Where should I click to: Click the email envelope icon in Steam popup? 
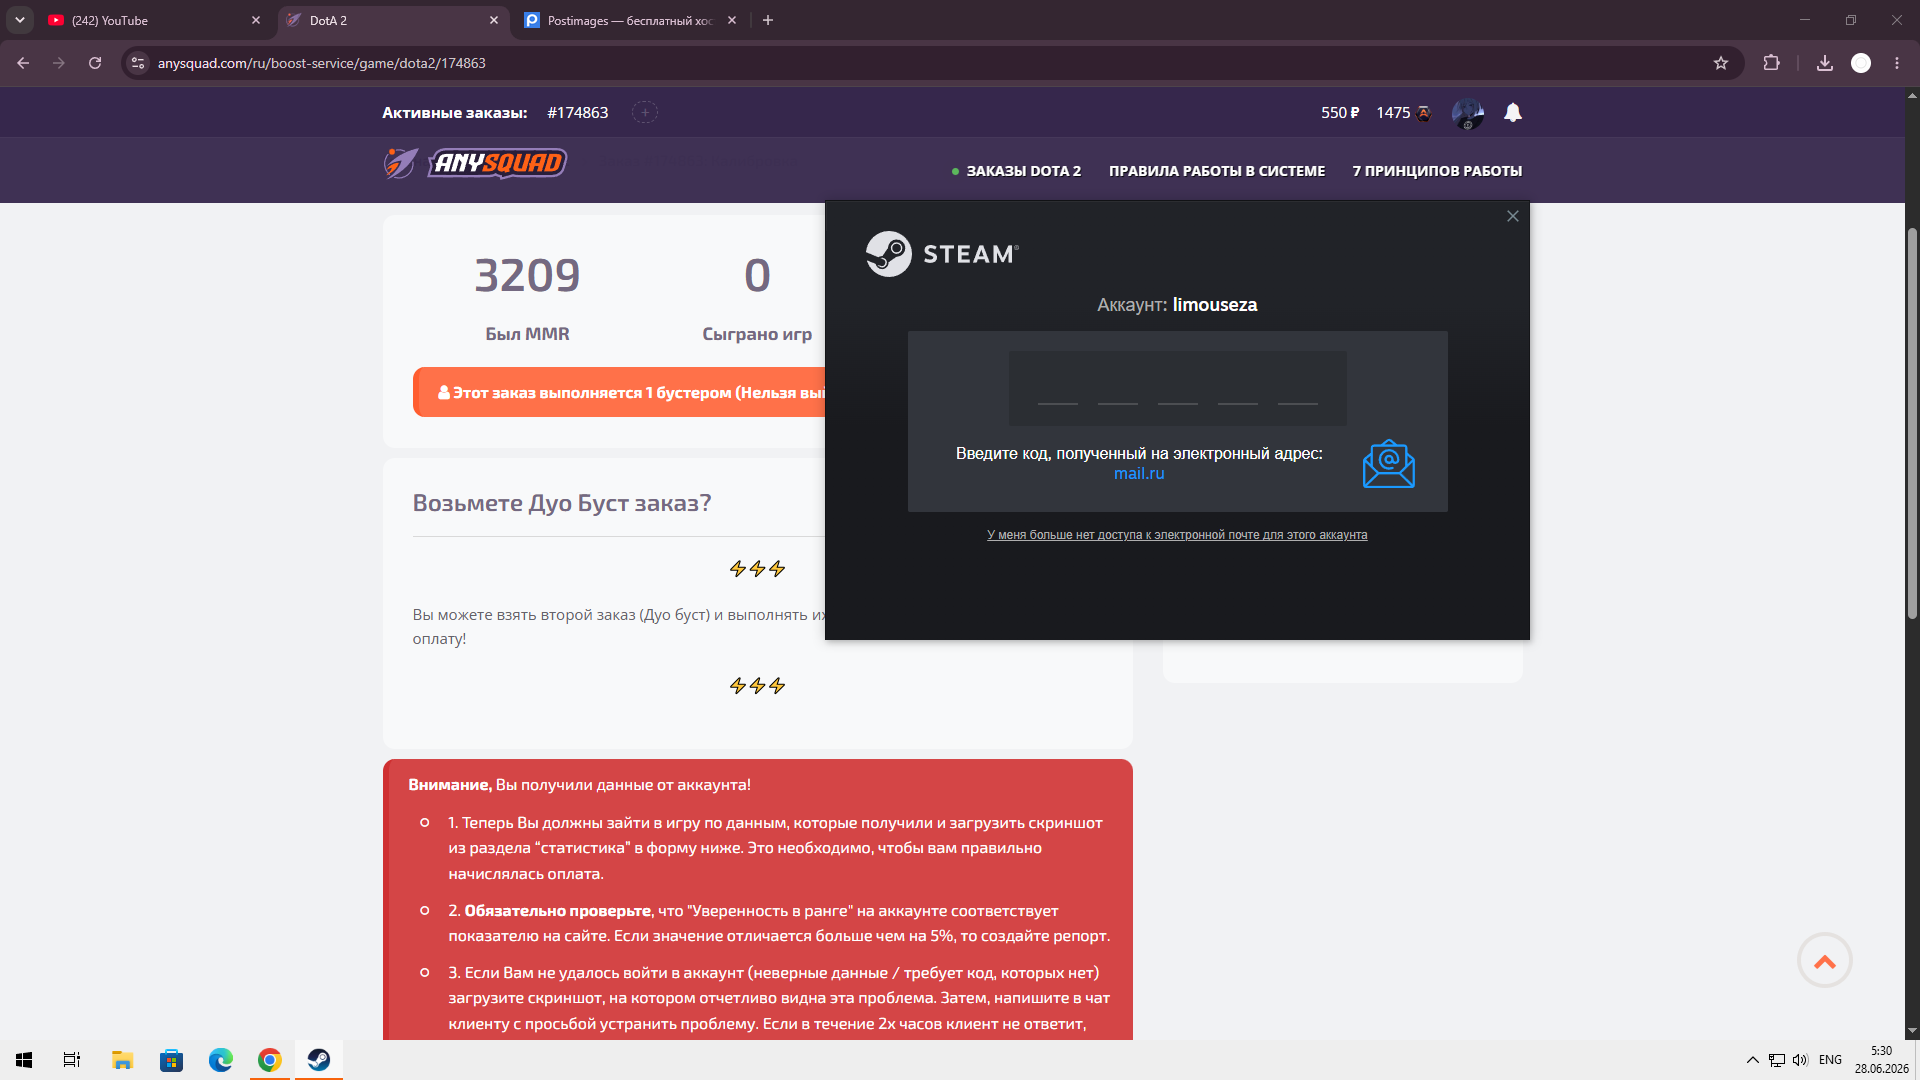click(1388, 464)
